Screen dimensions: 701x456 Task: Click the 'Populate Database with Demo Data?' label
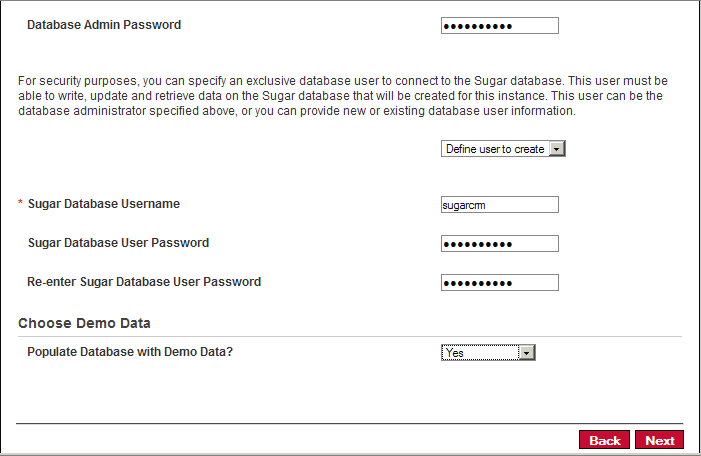(130, 352)
